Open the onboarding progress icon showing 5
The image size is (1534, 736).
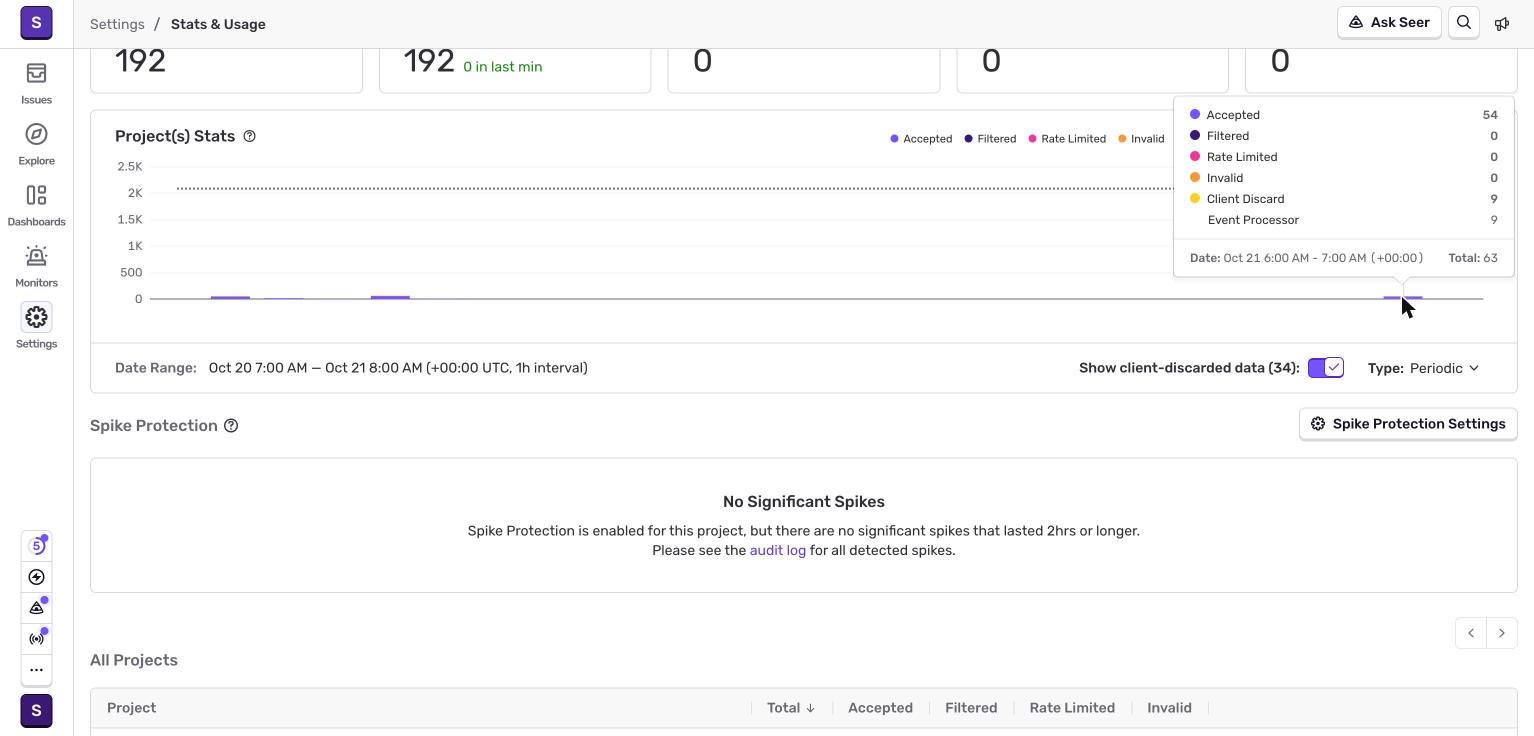click(37, 546)
